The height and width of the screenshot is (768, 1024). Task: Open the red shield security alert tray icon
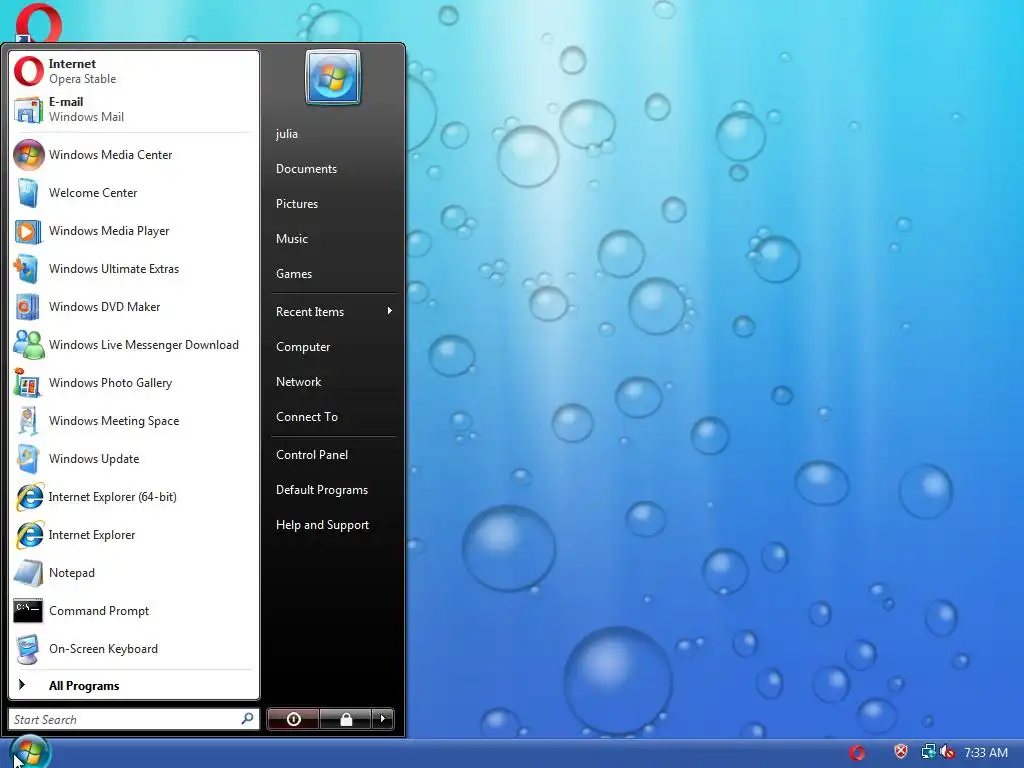tap(901, 752)
